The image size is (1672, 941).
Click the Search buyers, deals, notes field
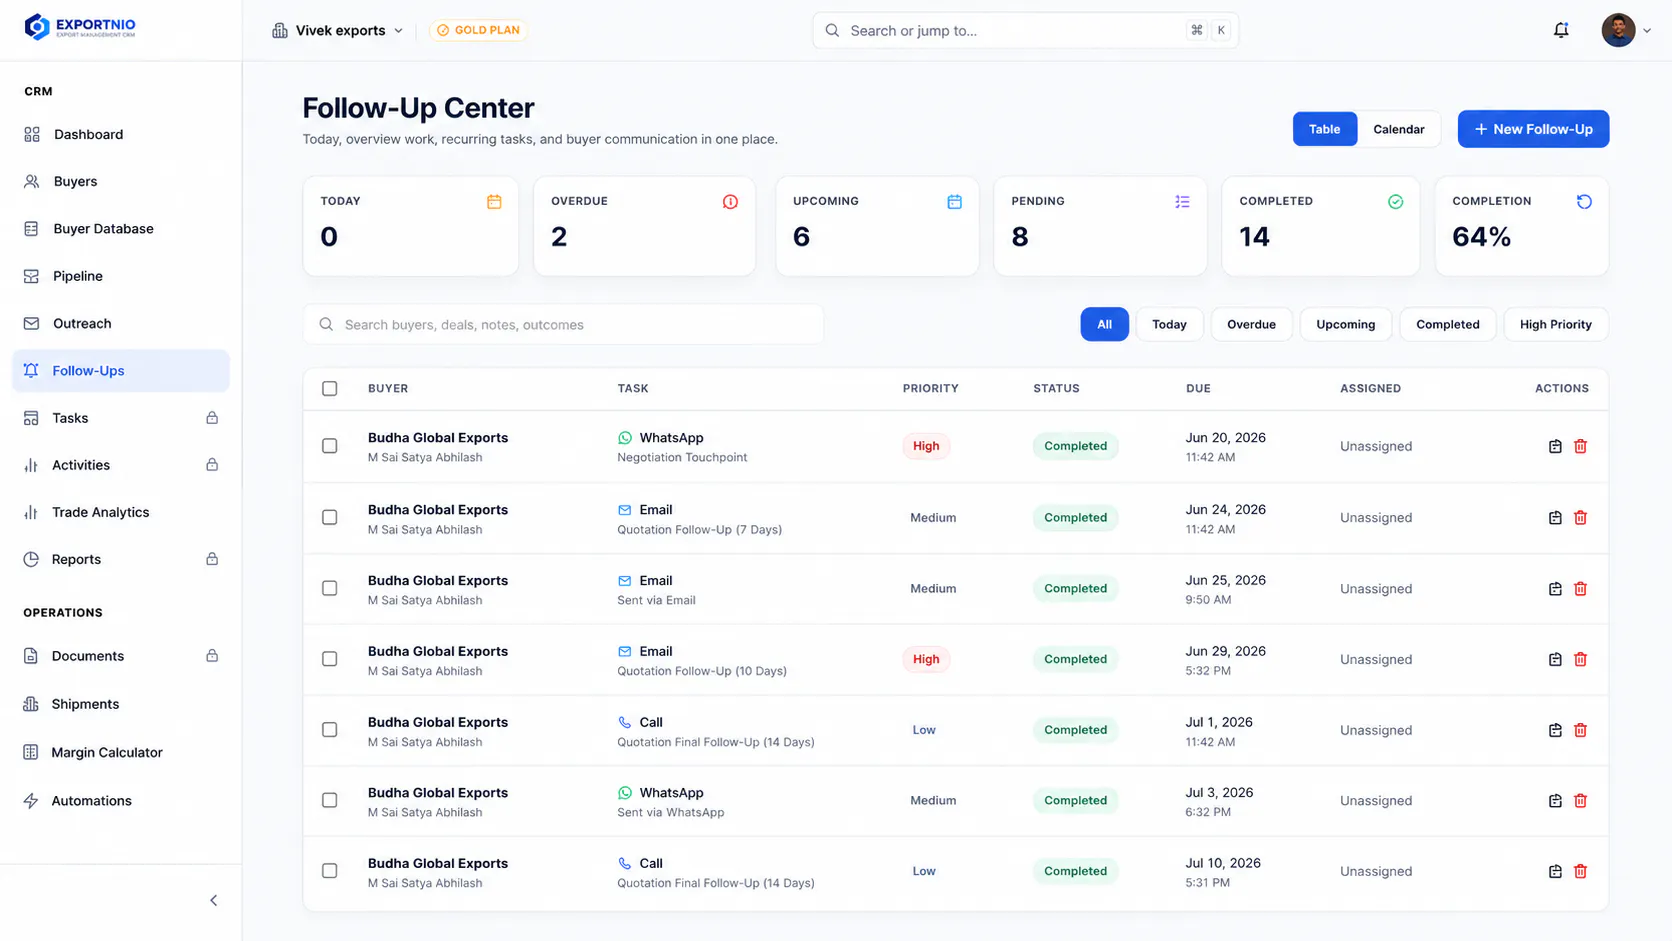pyautogui.click(x=563, y=324)
